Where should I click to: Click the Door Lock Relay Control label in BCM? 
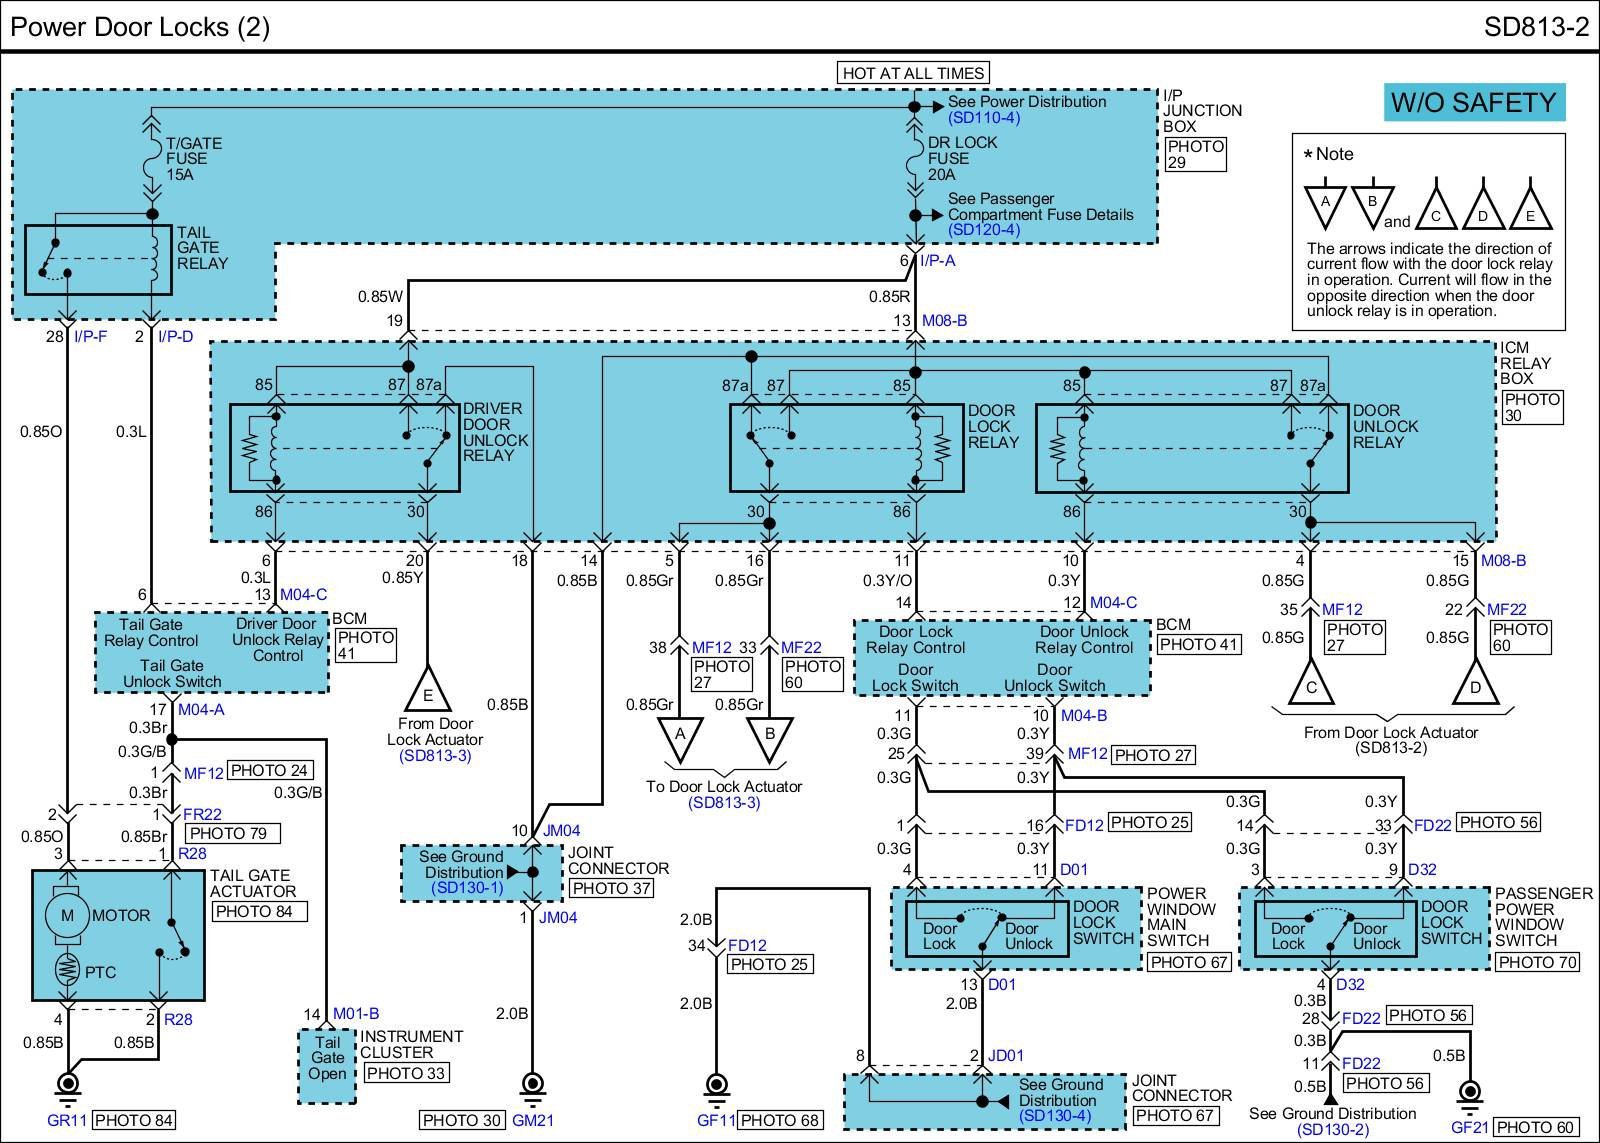coord(915,639)
